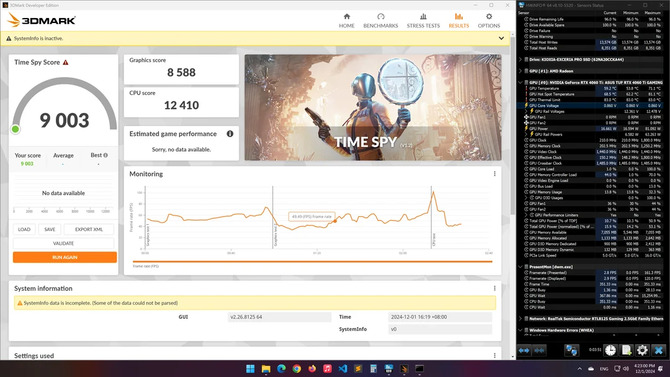The width and height of the screenshot is (670, 377).
Task: Expand the GPU Performance Limiters row
Action: 526,215
